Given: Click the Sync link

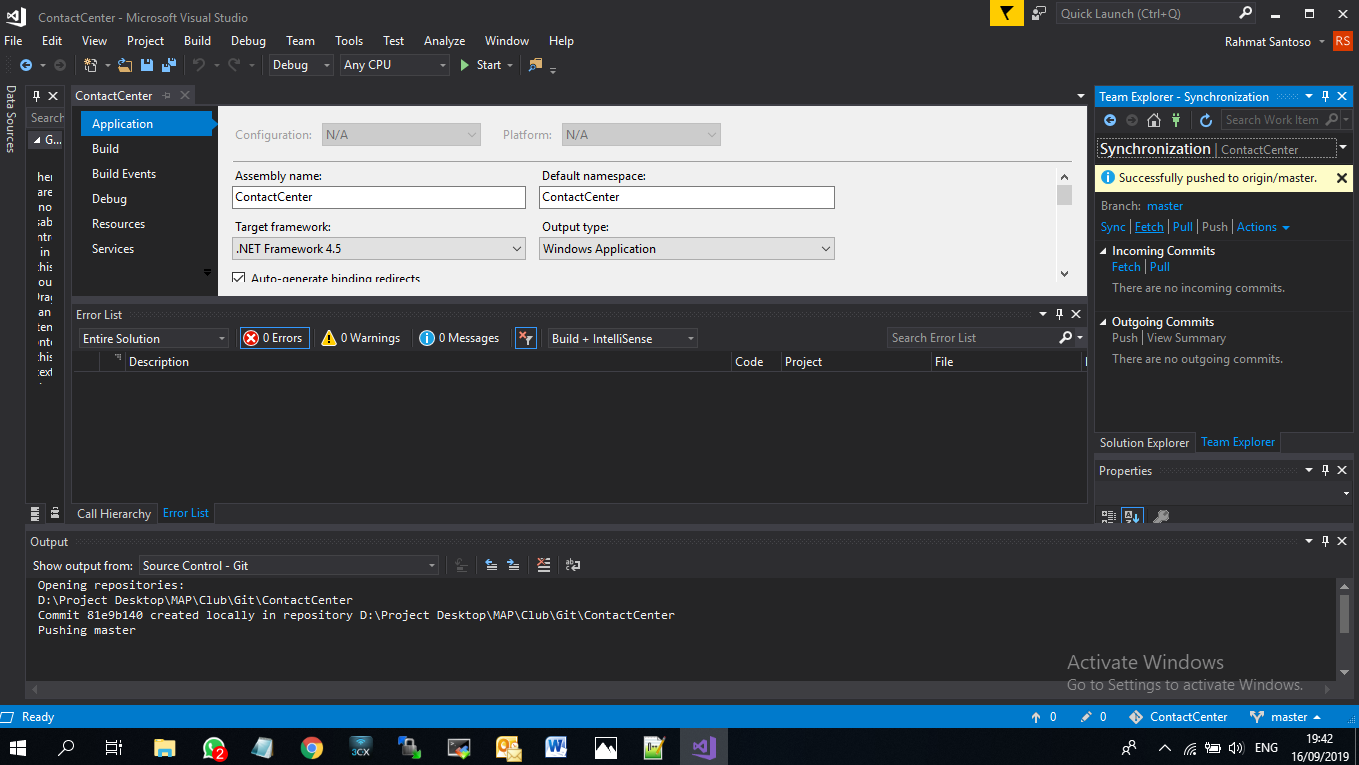Looking at the screenshot, I should (x=1113, y=227).
